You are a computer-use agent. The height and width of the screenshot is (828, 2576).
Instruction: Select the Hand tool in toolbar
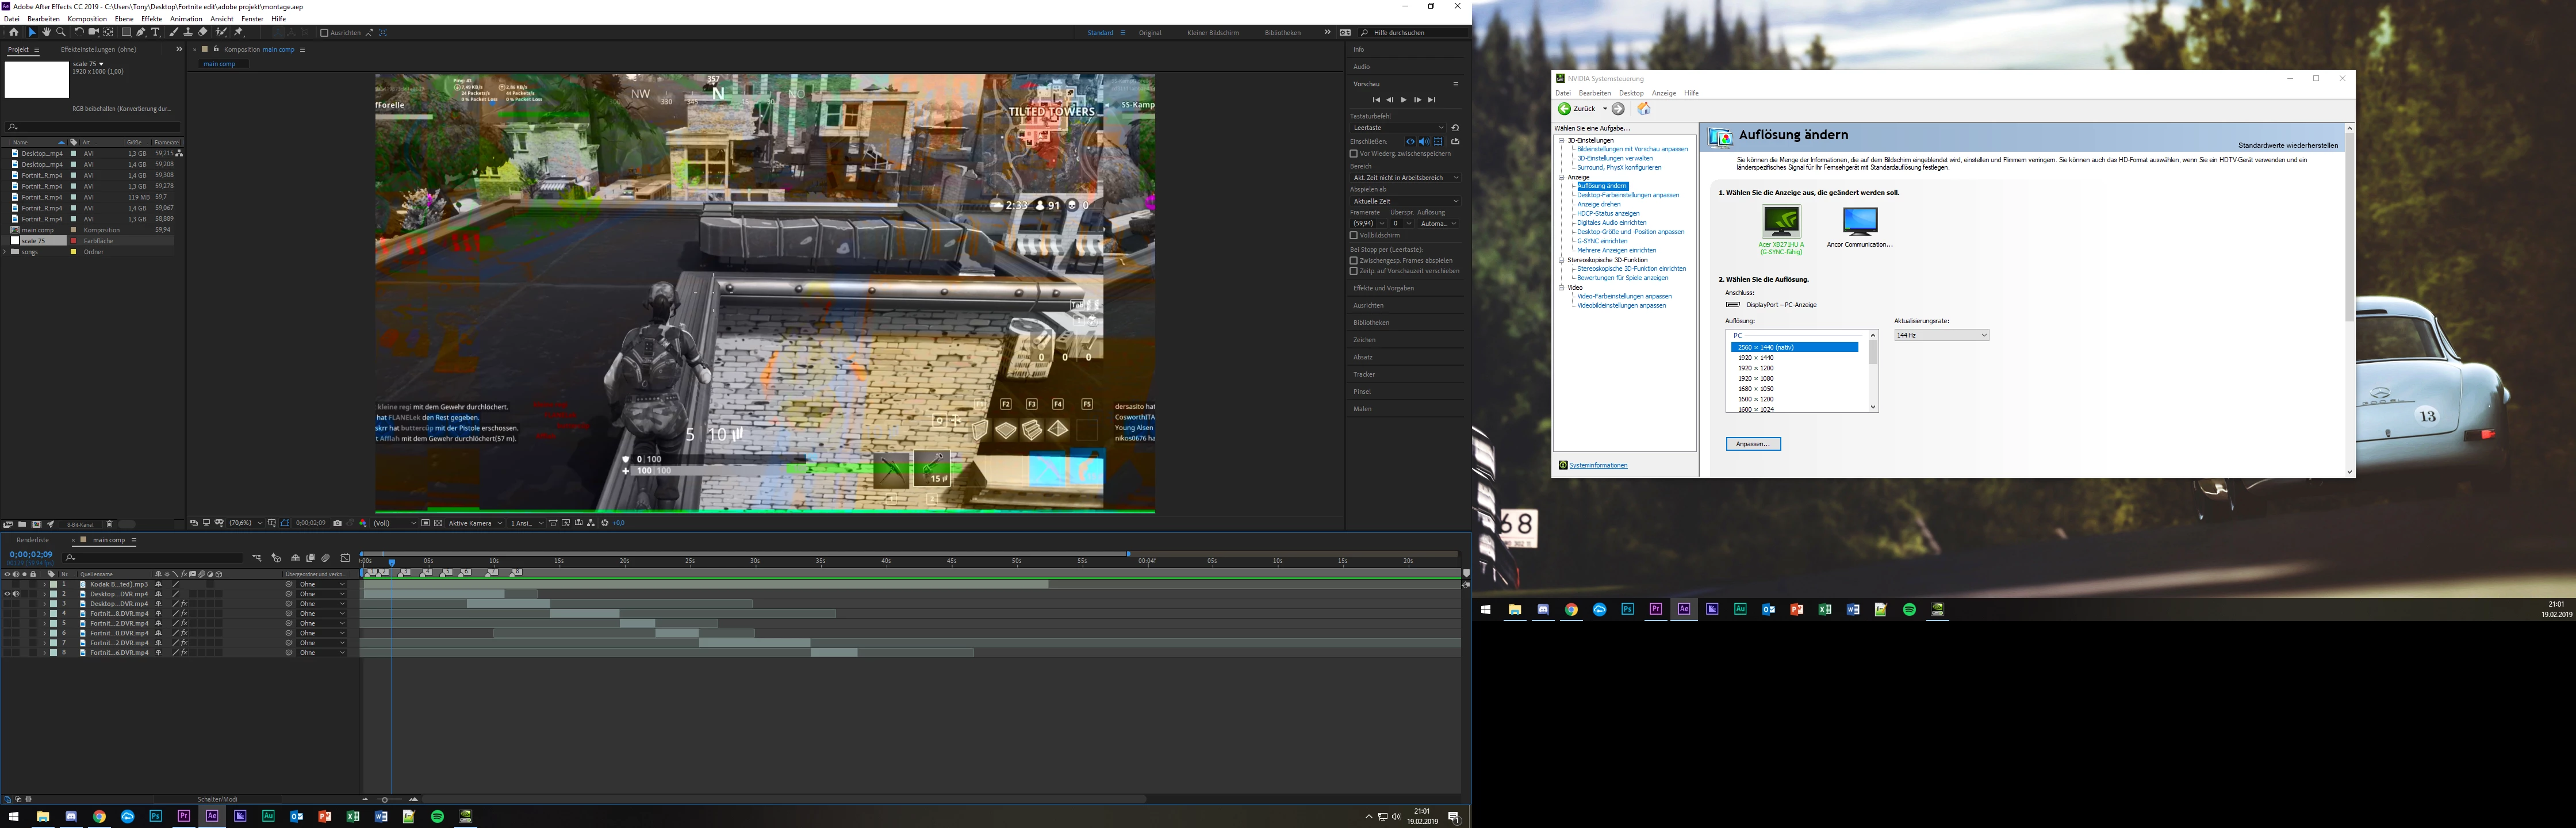tap(46, 32)
